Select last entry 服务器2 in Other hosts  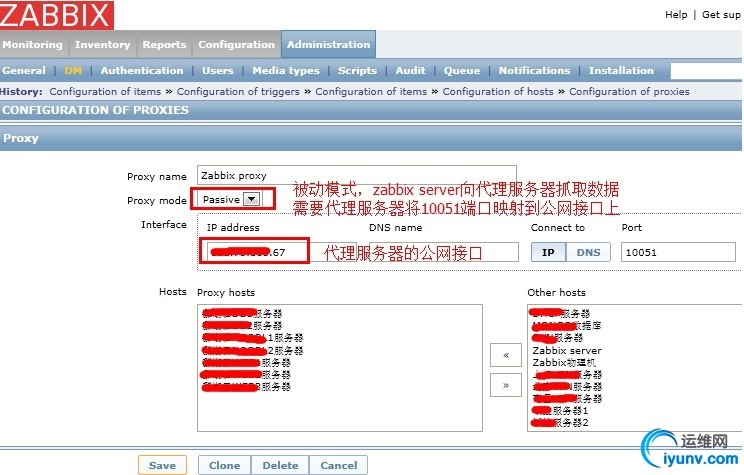[560, 422]
